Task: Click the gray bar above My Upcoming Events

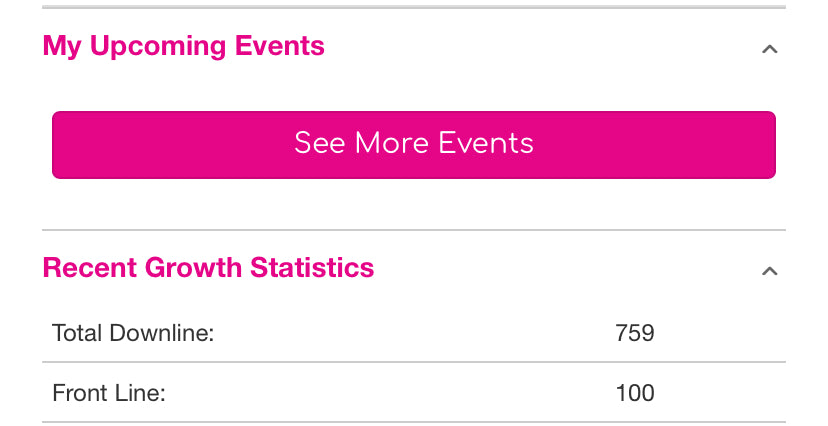Action: click(x=414, y=8)
